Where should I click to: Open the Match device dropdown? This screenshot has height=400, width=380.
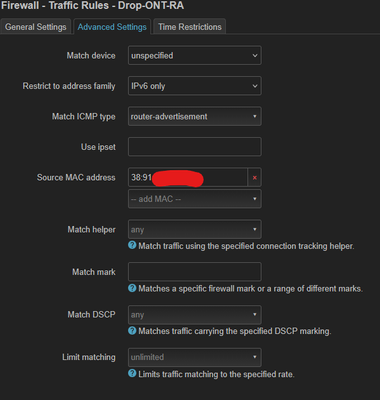tap(195, 55)
